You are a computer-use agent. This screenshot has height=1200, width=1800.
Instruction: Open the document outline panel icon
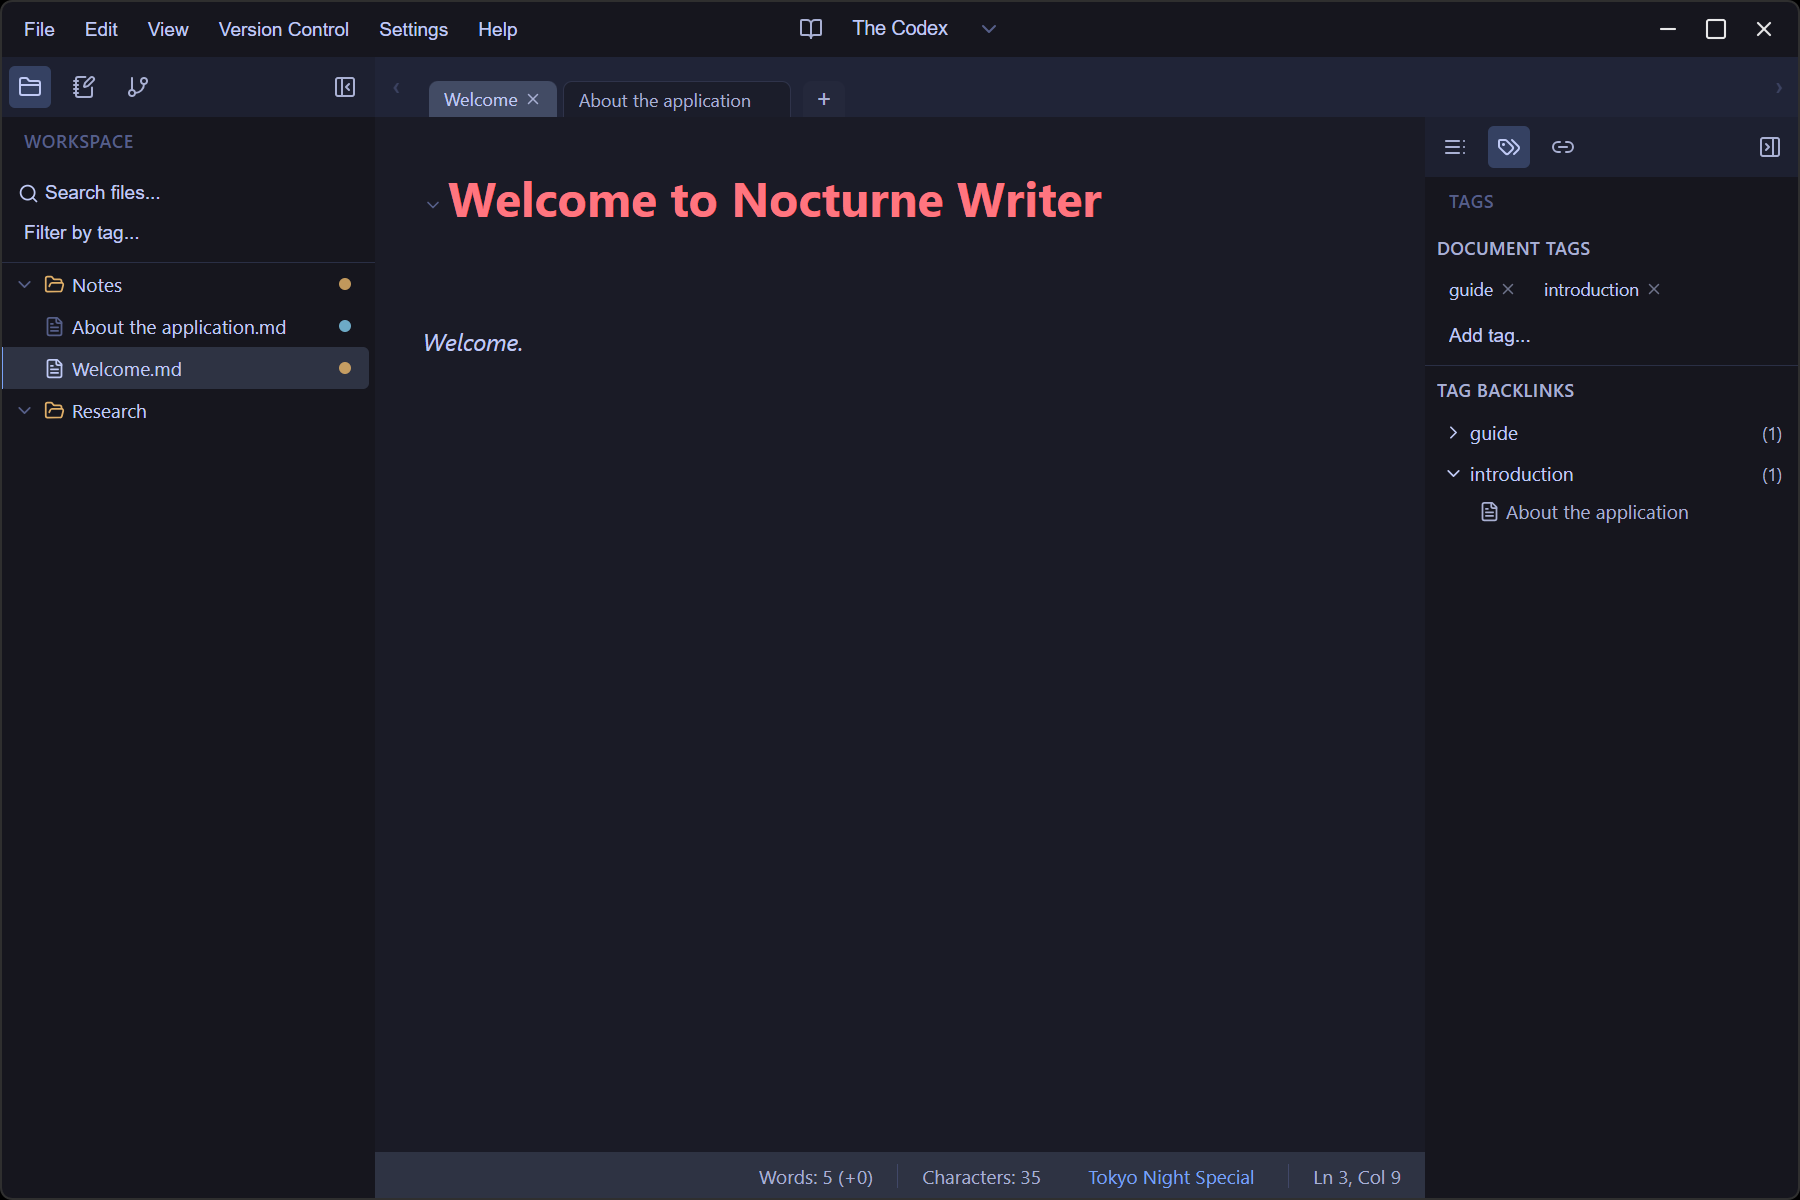(x=1455, y=147)
